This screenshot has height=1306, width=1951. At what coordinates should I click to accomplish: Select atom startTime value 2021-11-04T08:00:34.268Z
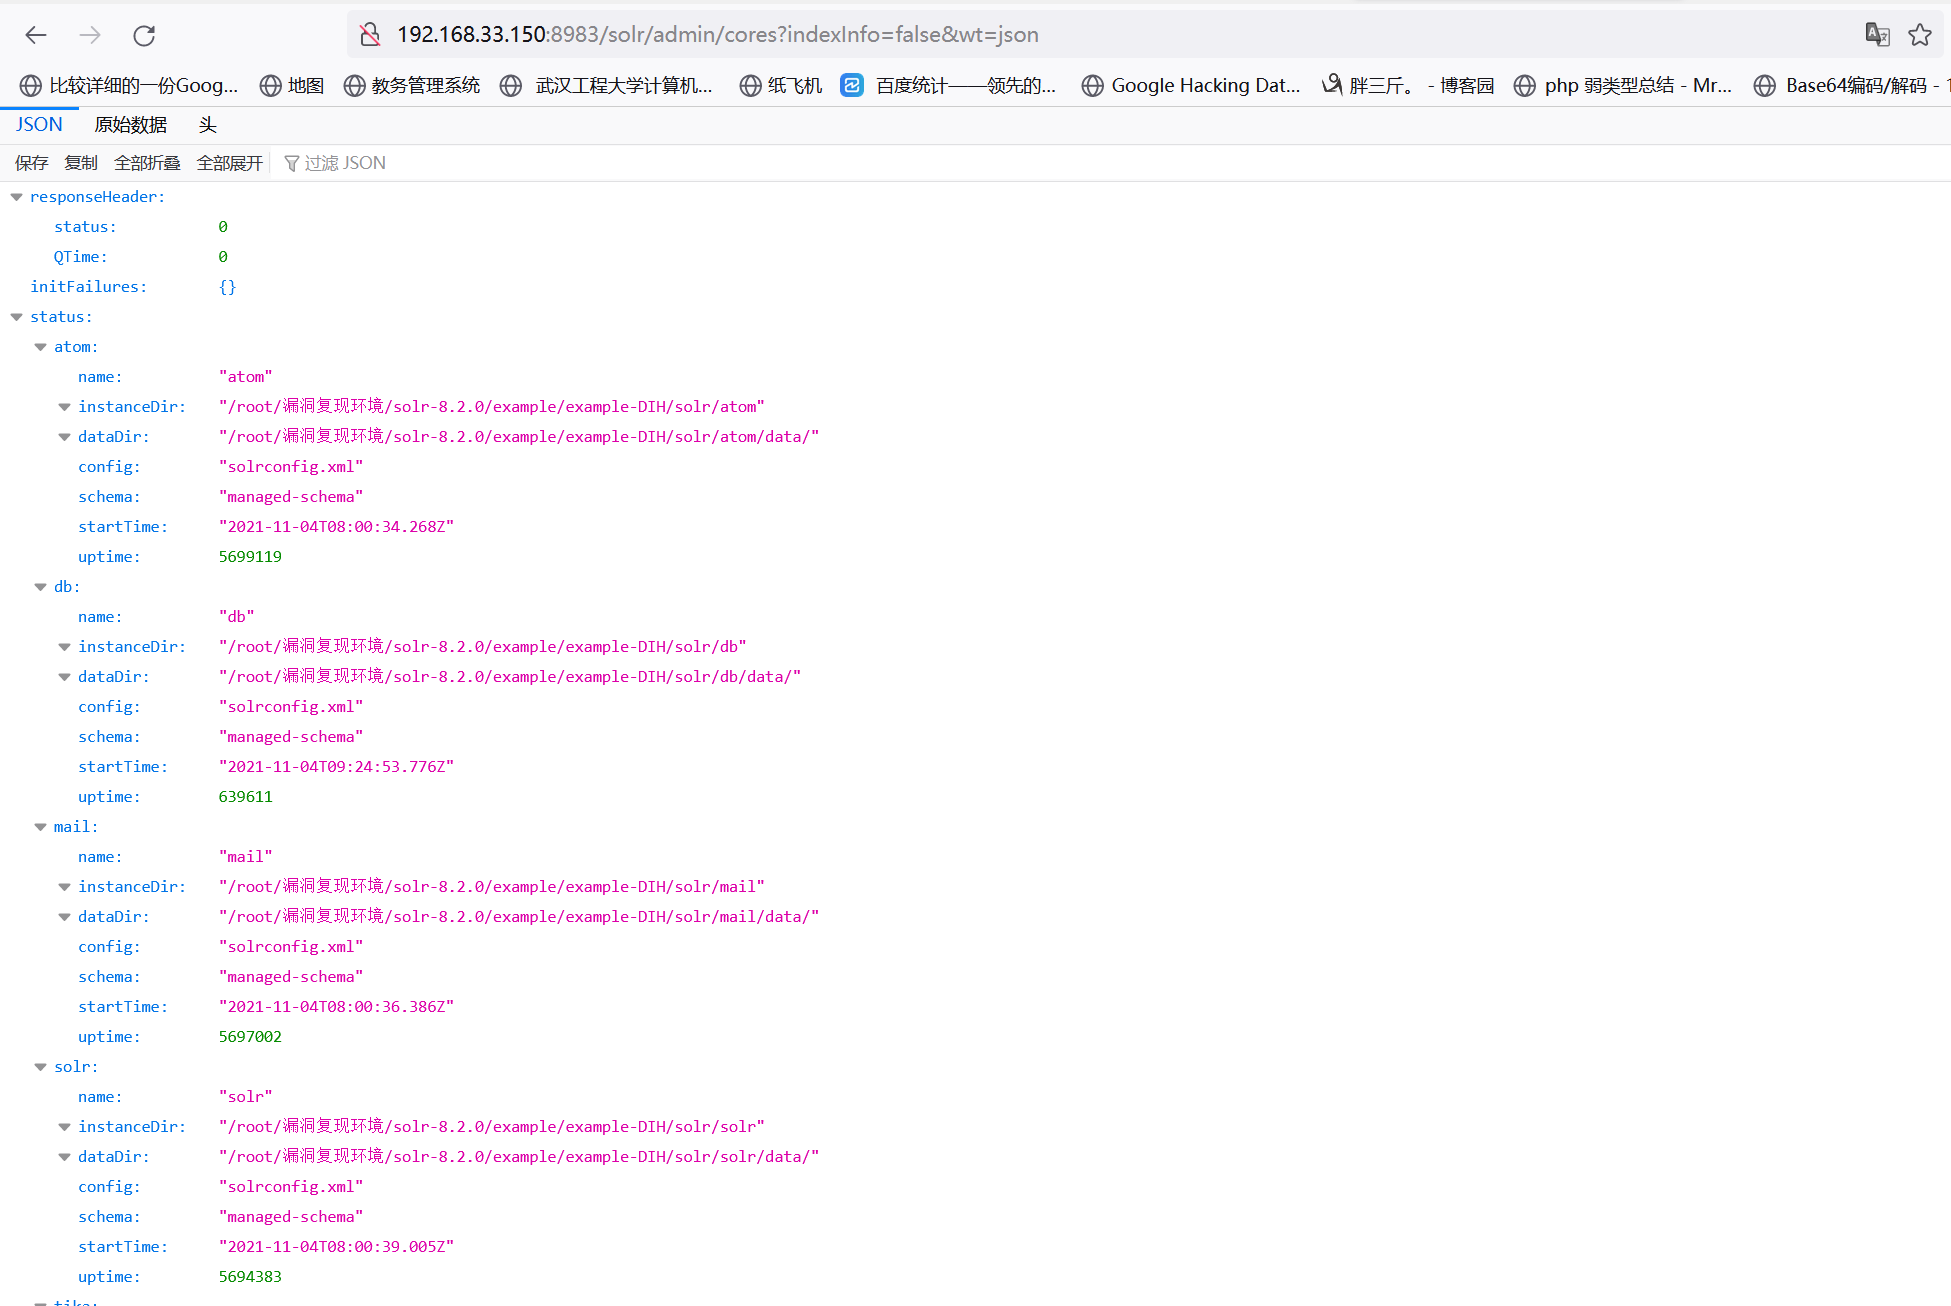[x=336, y=527]
